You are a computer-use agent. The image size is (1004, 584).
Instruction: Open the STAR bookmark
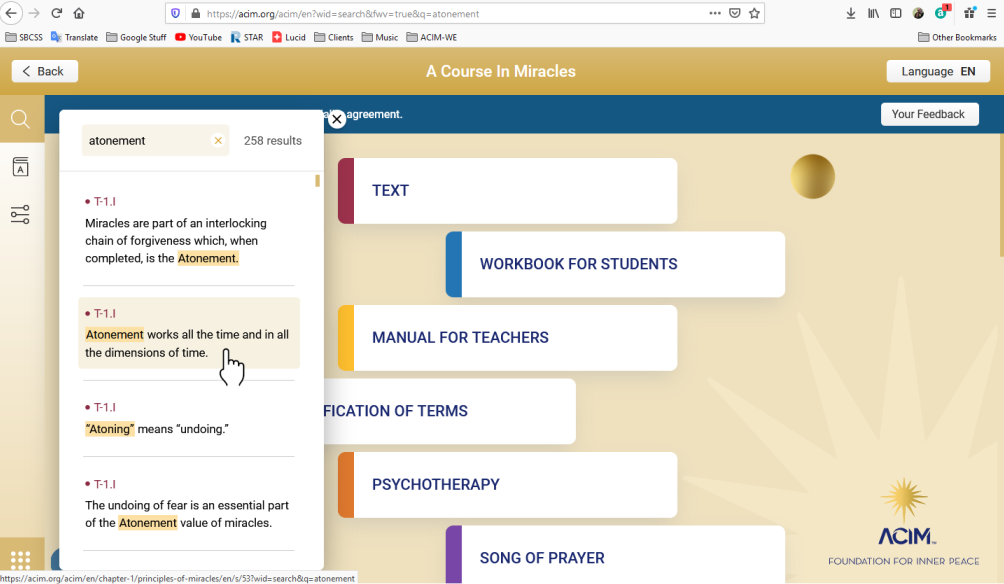tap(247, 37)
